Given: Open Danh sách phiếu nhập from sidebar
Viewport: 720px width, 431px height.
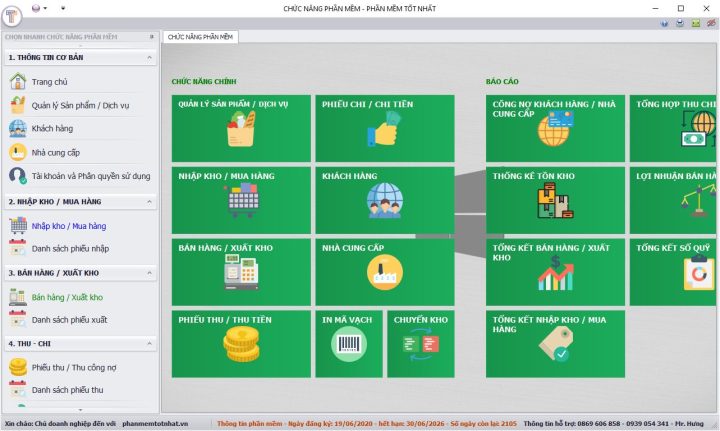Looking at the screenshot, I should point(70,248).
